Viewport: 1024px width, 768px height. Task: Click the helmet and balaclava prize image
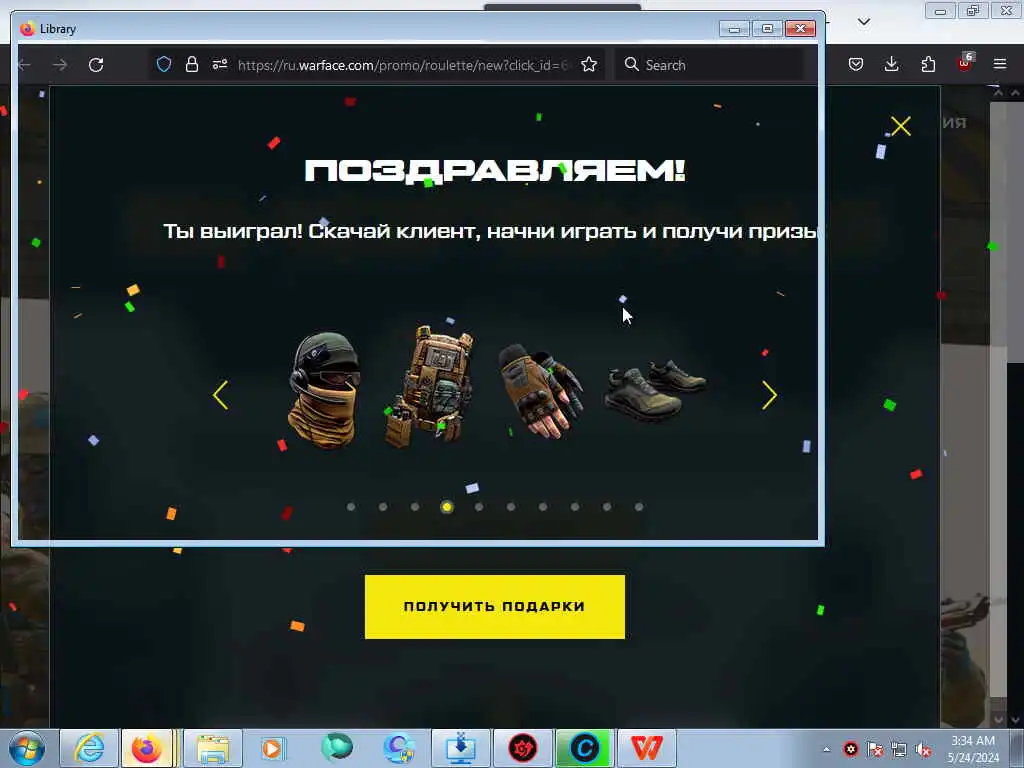point(325,391)
